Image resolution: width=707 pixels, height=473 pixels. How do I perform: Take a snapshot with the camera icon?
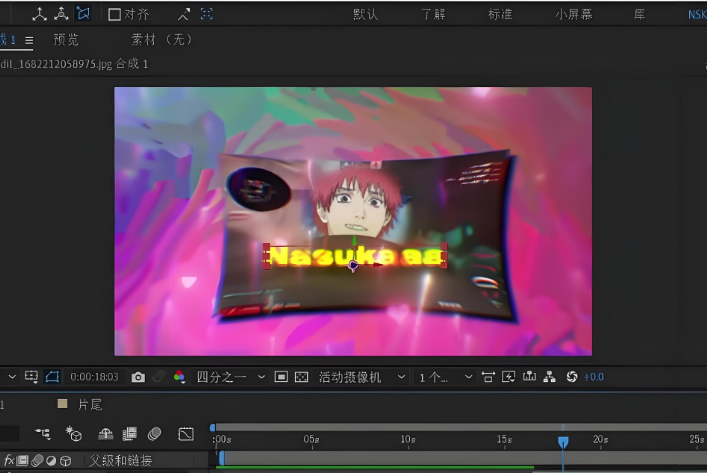tap(138, 377)
